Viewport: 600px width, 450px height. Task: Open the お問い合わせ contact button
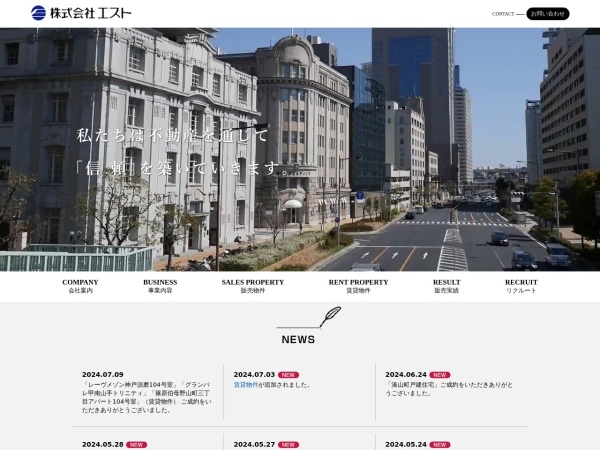coord(548,14)
